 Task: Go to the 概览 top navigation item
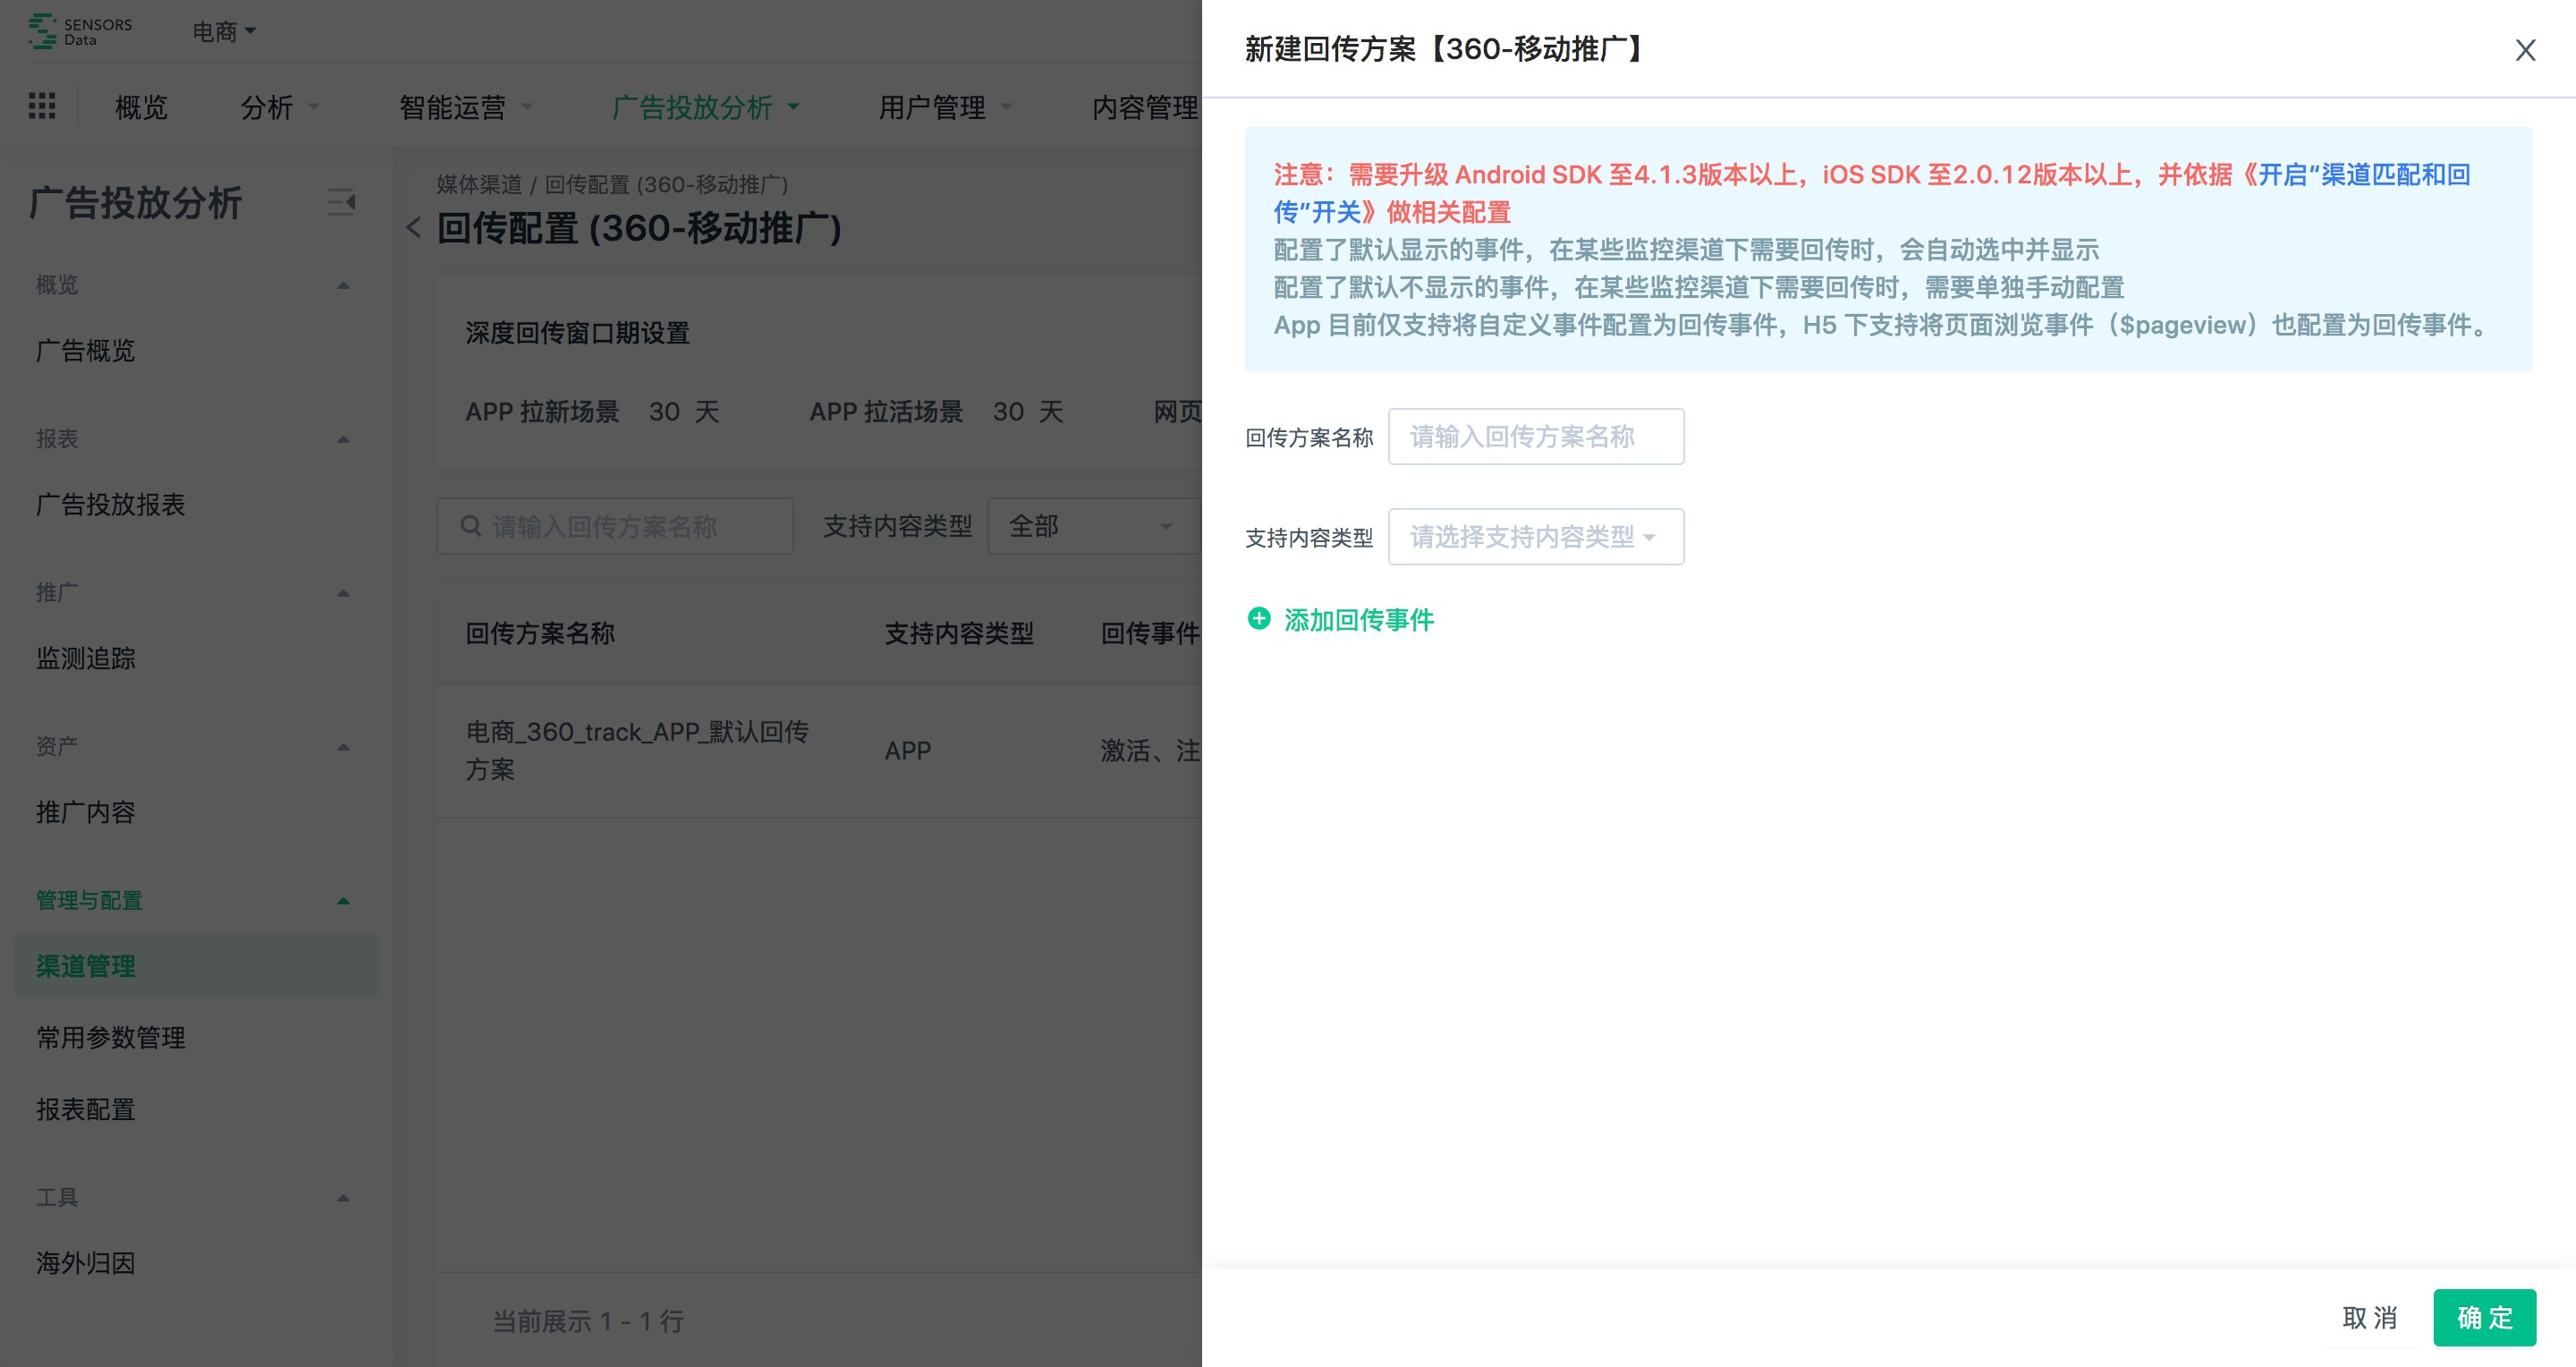coord(141,107)
